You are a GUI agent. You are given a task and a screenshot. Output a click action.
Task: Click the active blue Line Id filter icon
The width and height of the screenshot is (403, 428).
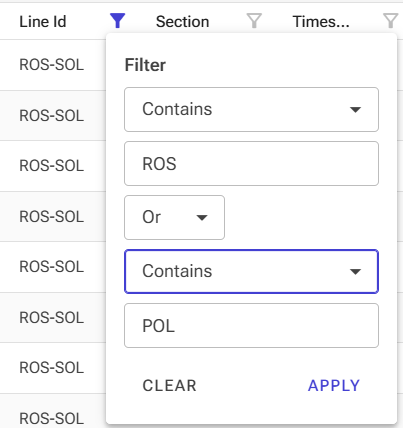(x=117, y=21)
